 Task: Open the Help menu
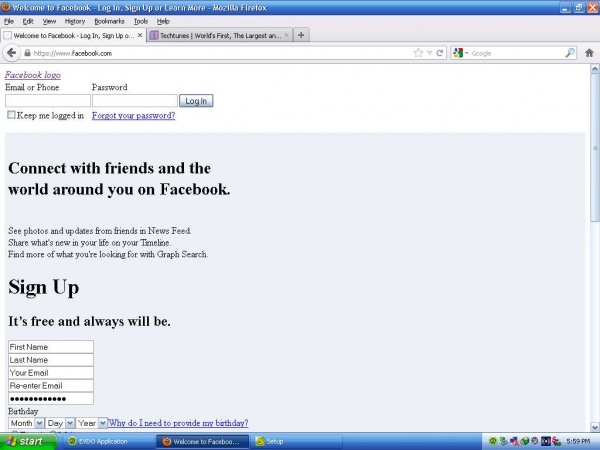point(163,21)
